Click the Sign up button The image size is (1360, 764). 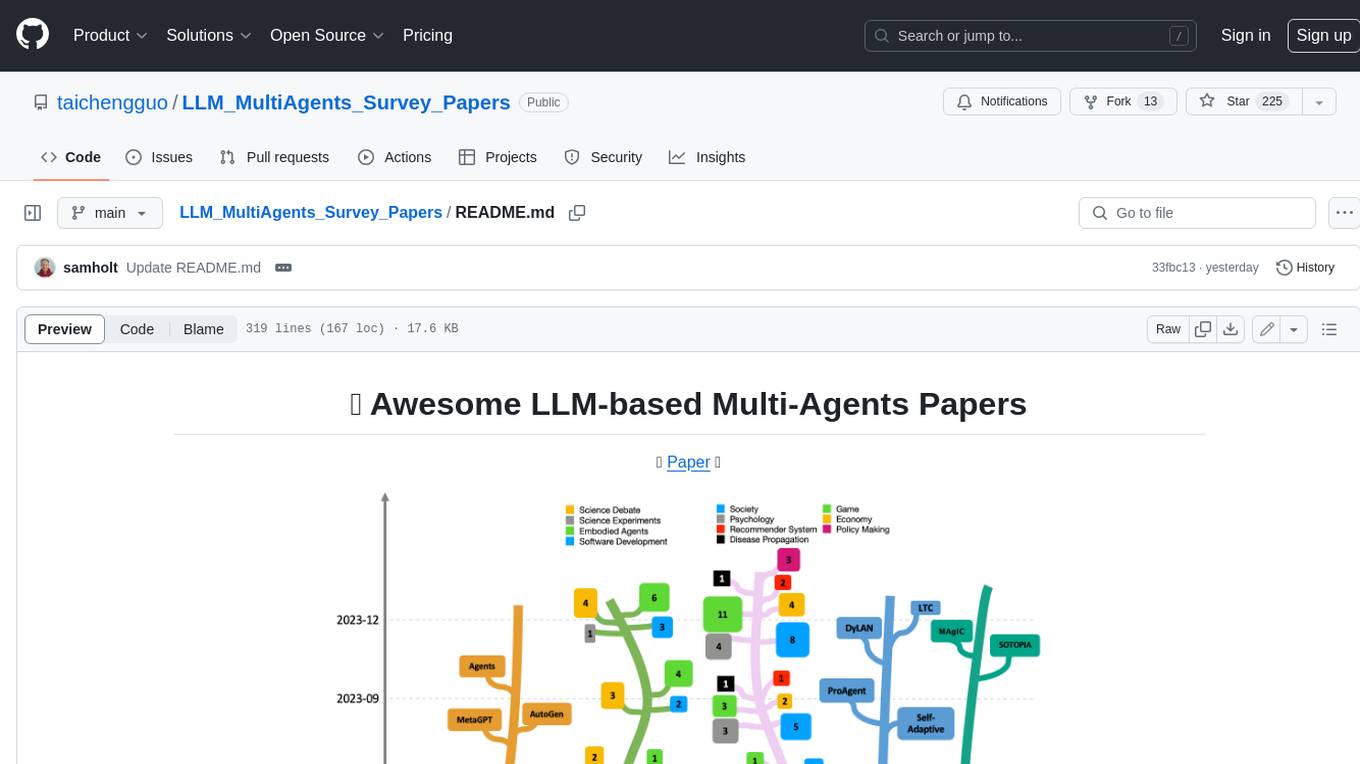(x=1323, y=35)
